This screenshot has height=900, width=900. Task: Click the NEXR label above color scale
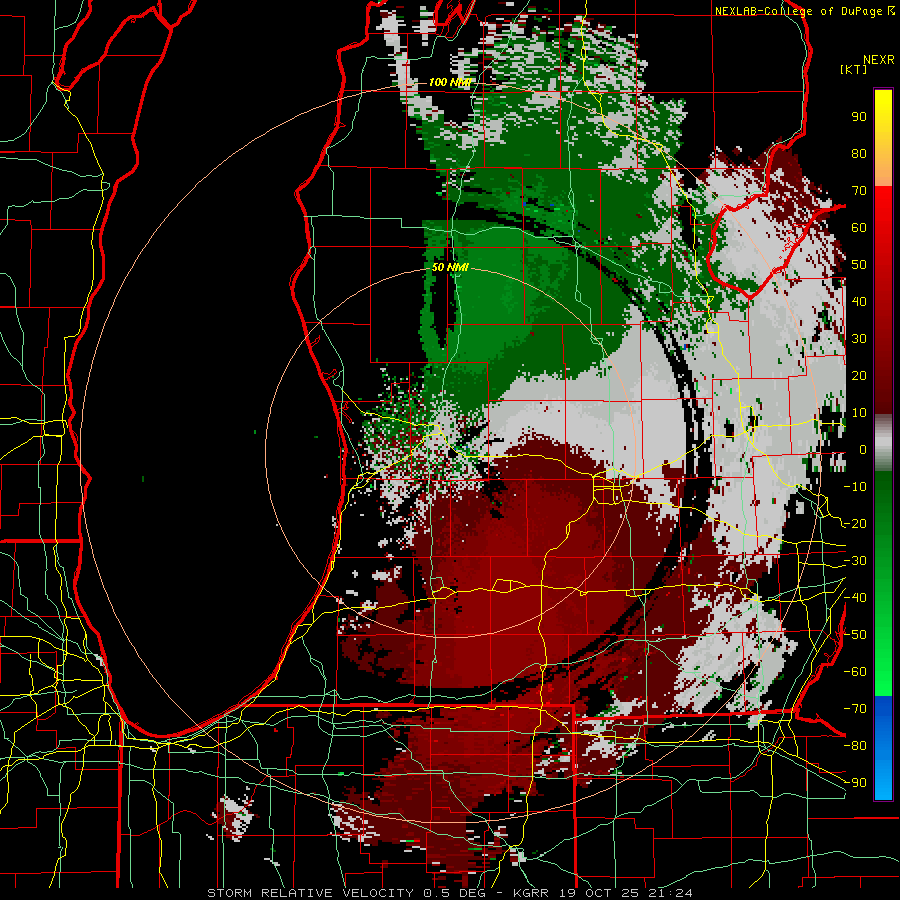[879, 60]
